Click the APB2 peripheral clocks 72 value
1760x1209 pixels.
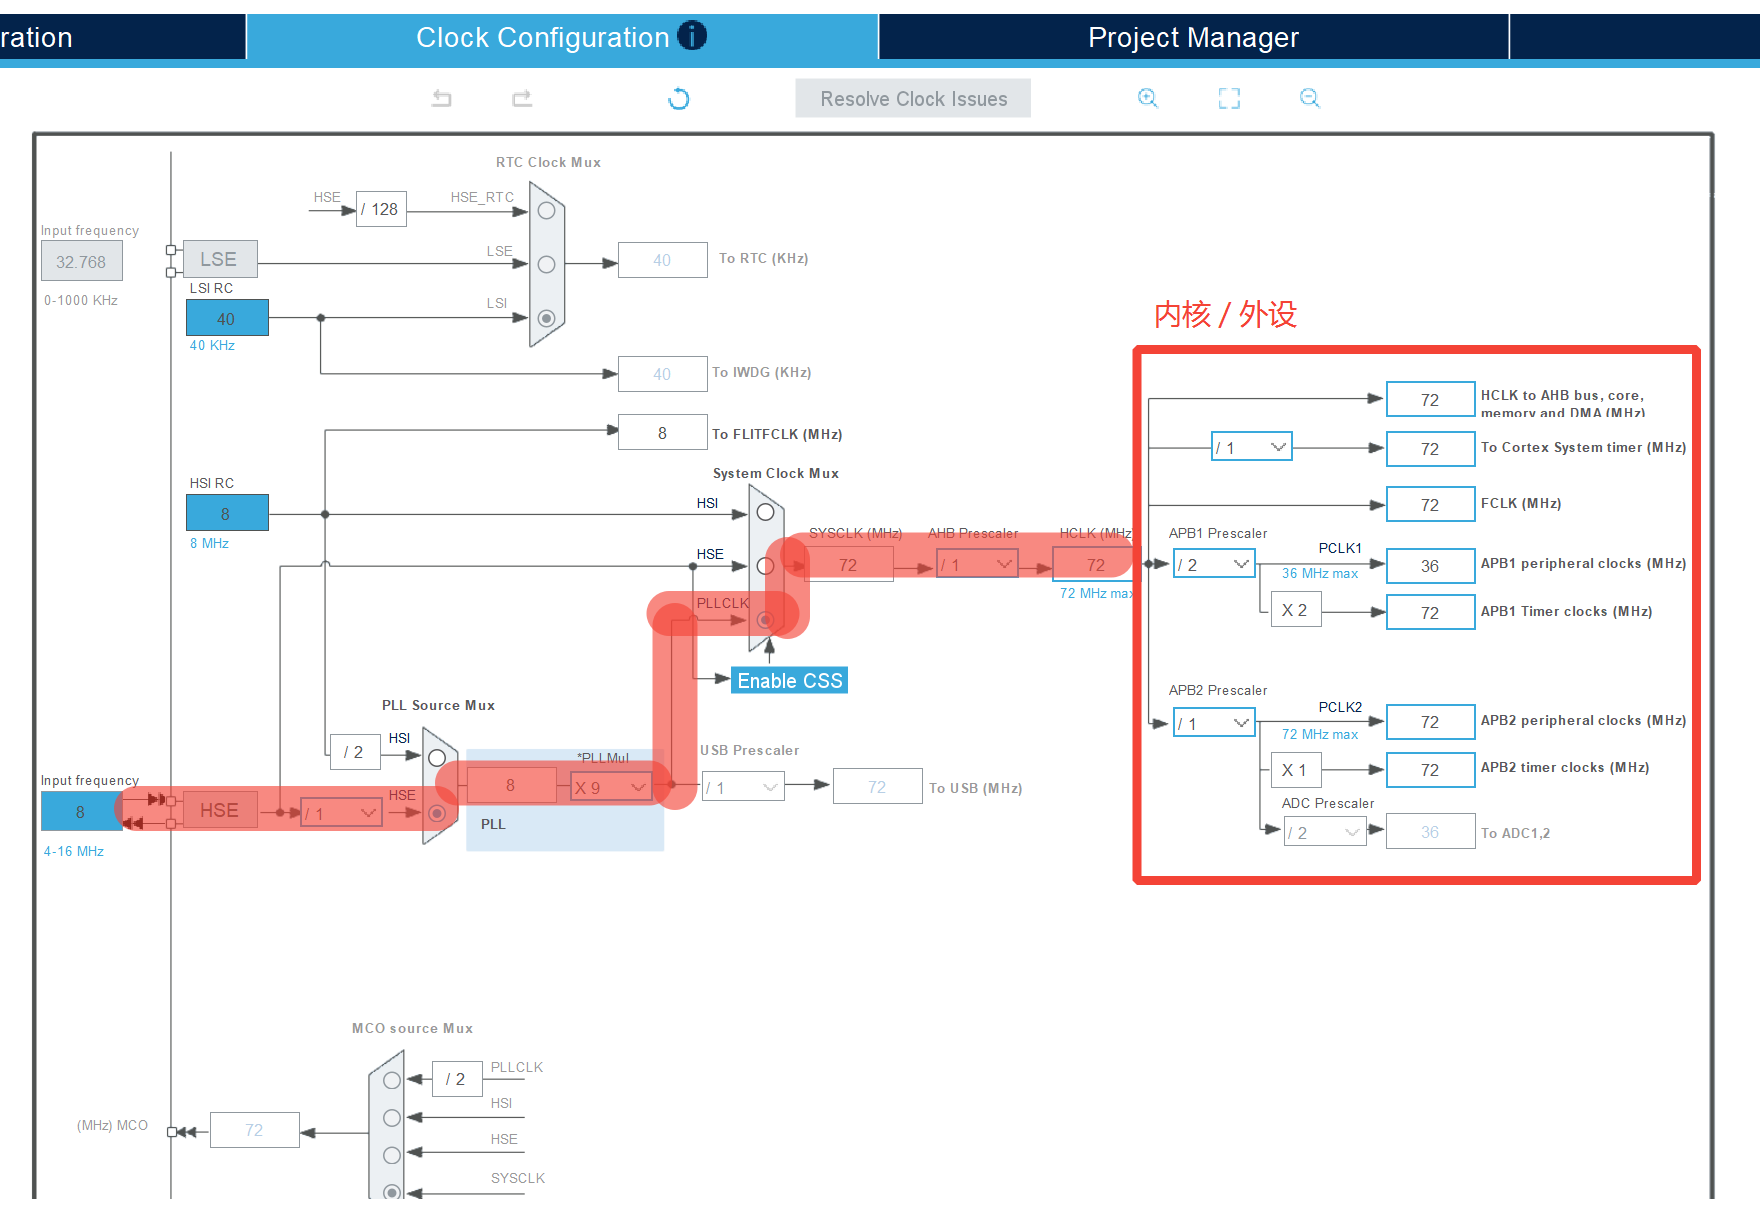tap(1430, 722)
